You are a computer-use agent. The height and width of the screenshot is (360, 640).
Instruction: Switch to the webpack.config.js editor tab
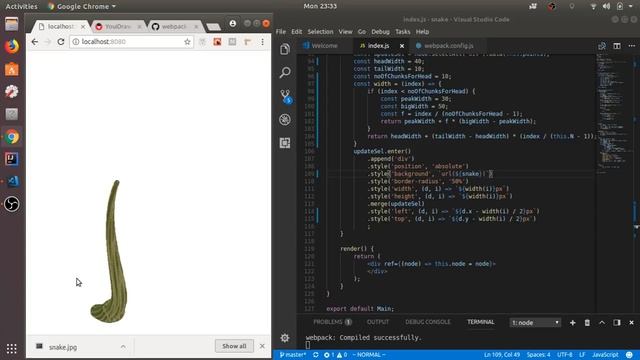(448, 46)
